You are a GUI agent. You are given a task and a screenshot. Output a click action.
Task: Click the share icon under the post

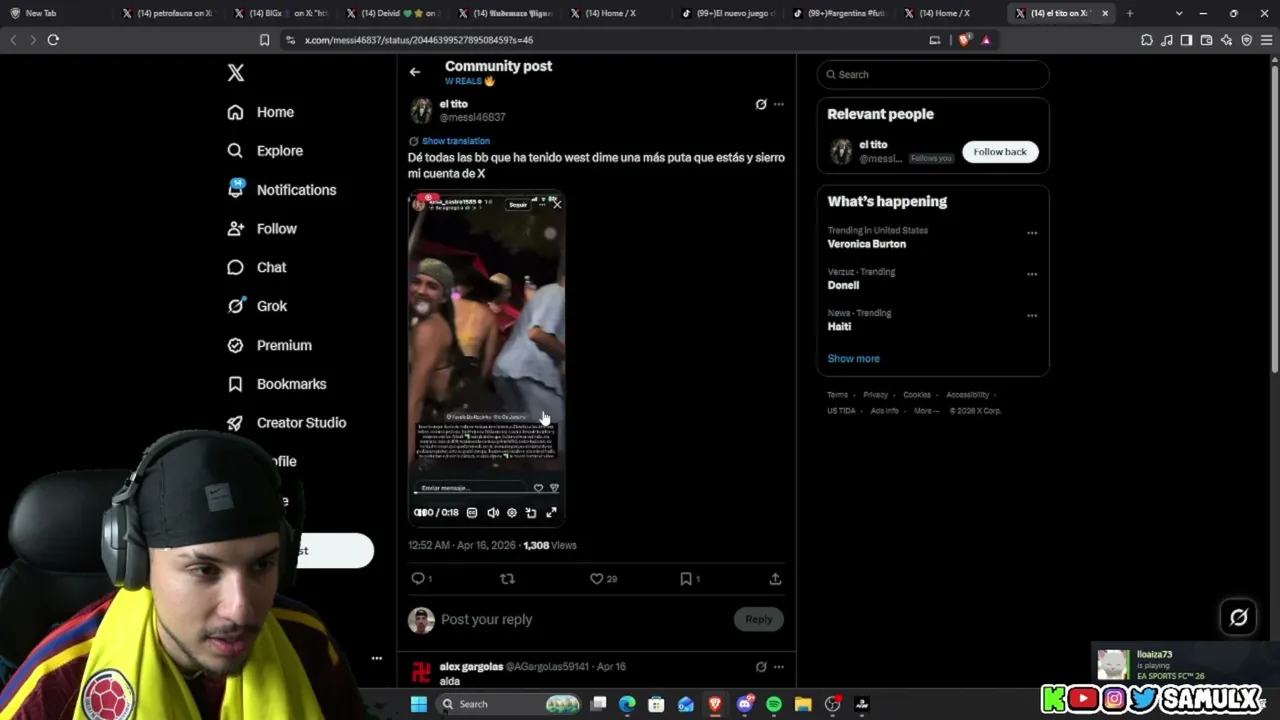coord(775,579)
